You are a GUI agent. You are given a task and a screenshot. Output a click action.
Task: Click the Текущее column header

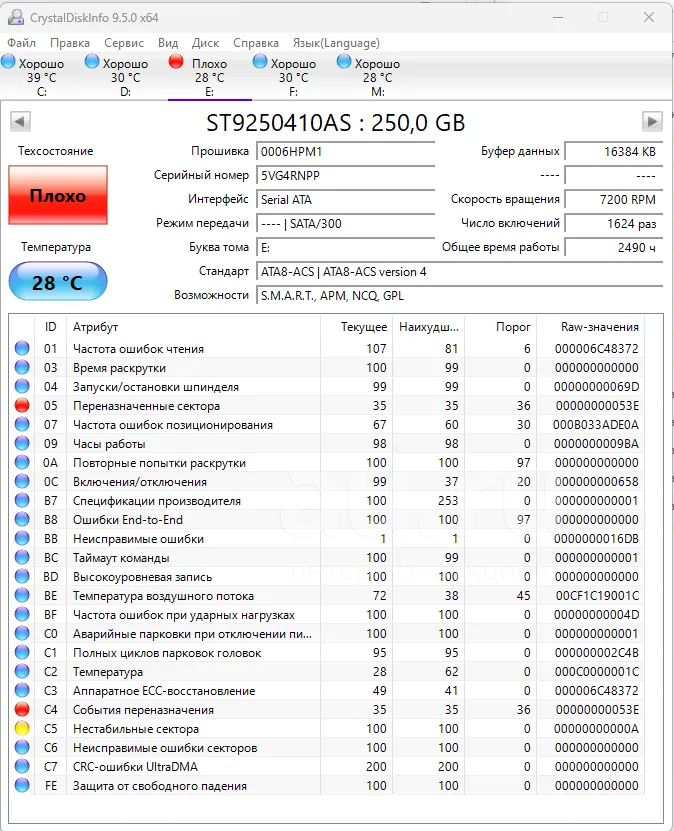[357, 327]
